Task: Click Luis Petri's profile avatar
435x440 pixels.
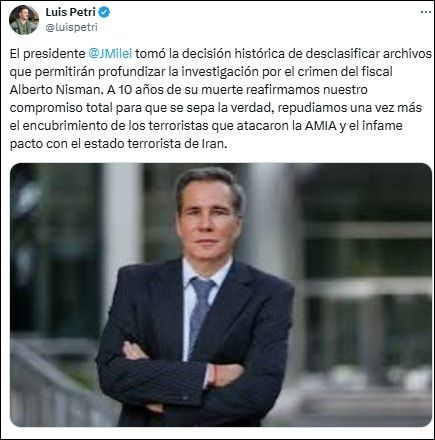Action: pos(24,20)
